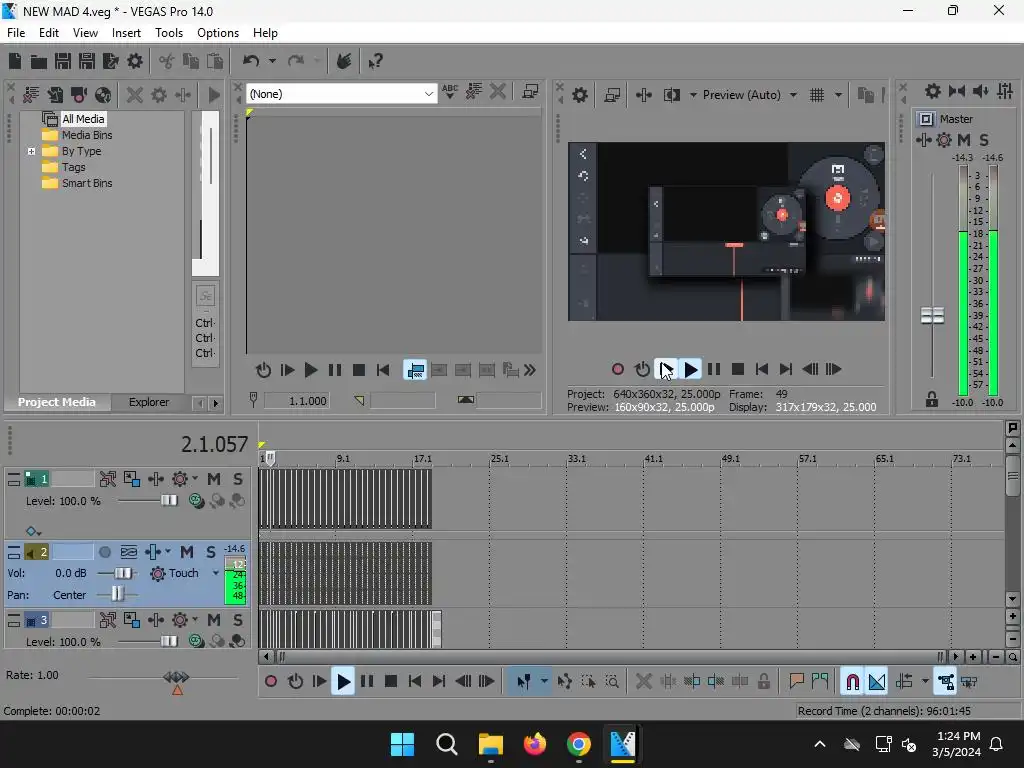Open Google Chrome from the taskbar
Viewport: 1024px width, 768px height.
click(x=579, y=744)
